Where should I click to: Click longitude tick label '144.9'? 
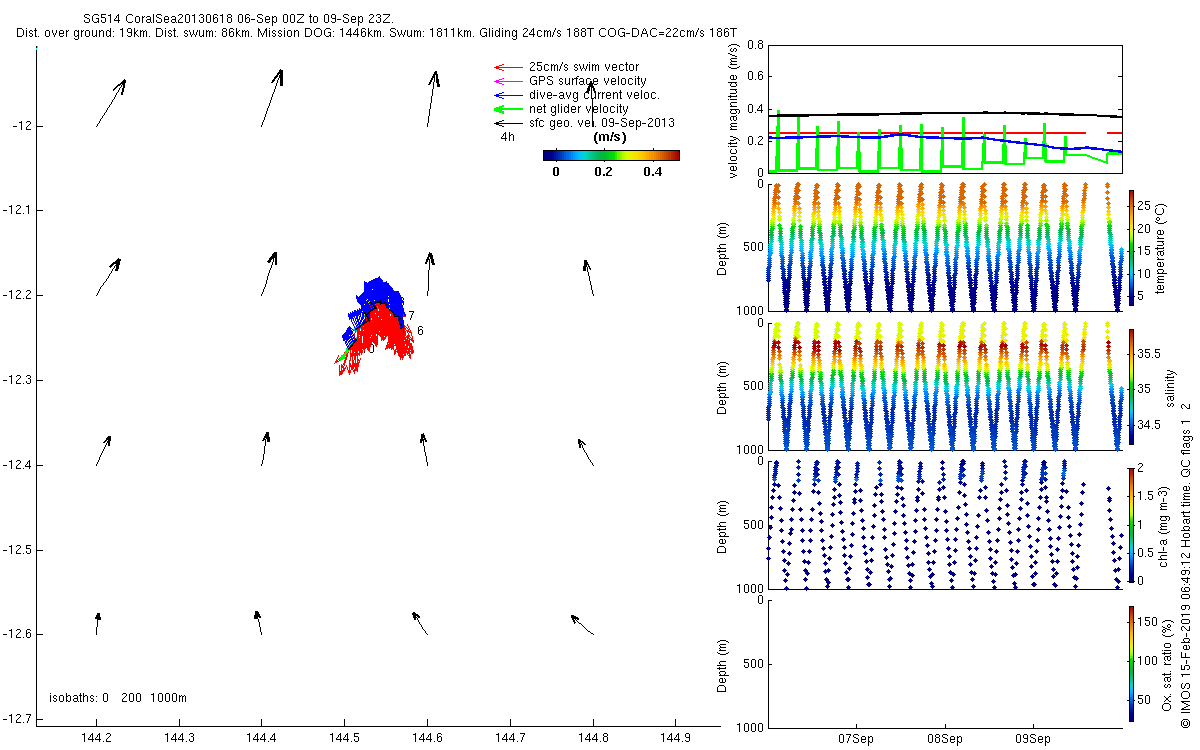click(x=676, y=739)
